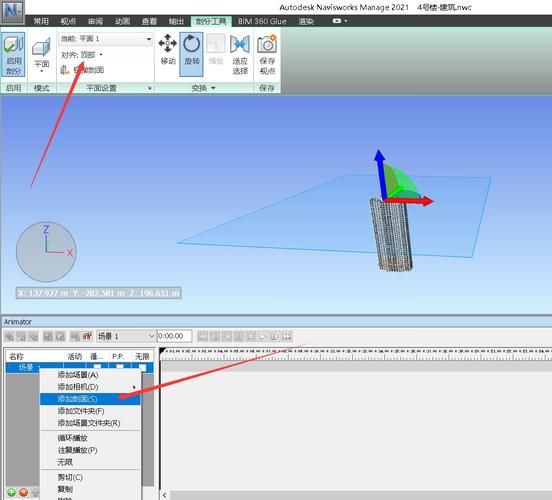This screenshot has width=552, height=500.
Task: Toggle 往复播放(P) in the context menu
Action: (90, 450)
